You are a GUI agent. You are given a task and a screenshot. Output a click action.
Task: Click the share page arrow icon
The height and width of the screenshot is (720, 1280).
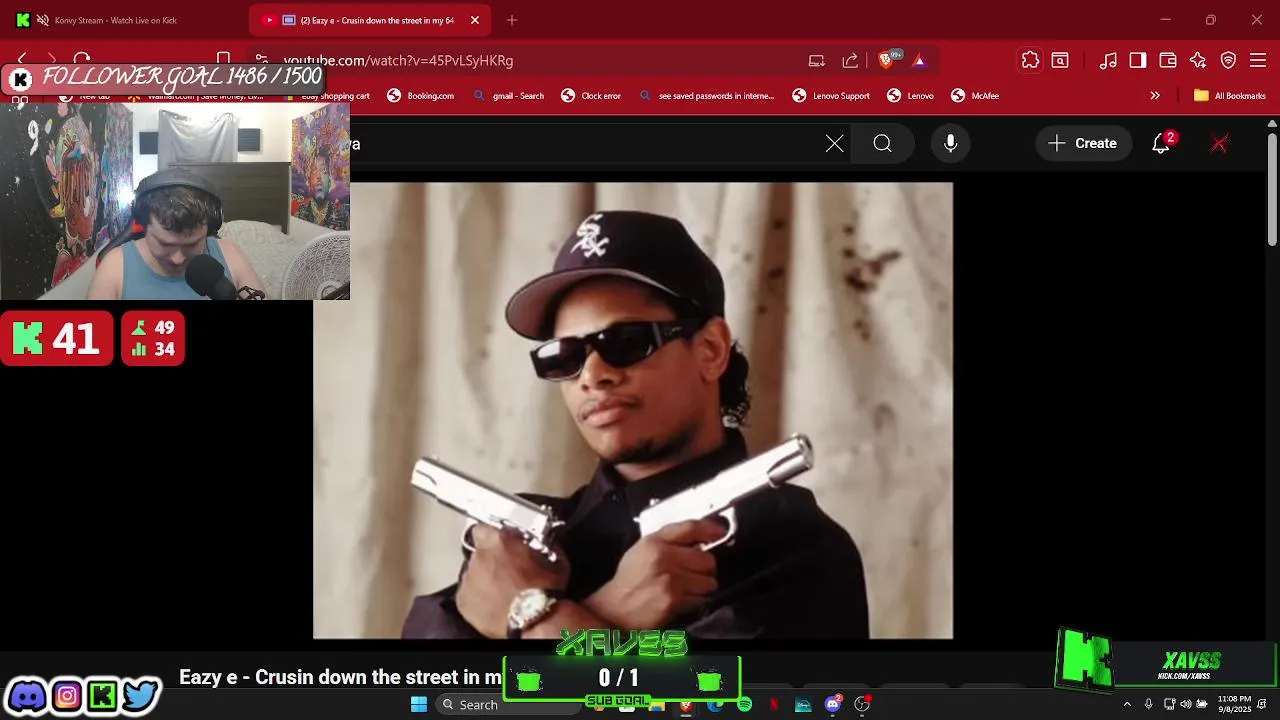pos(850,60)
